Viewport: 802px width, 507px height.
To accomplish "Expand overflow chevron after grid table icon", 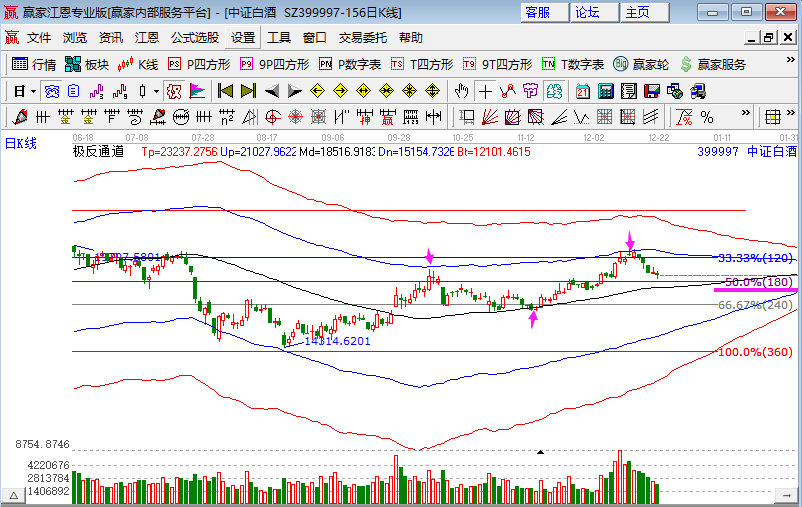I will [791, 113].
